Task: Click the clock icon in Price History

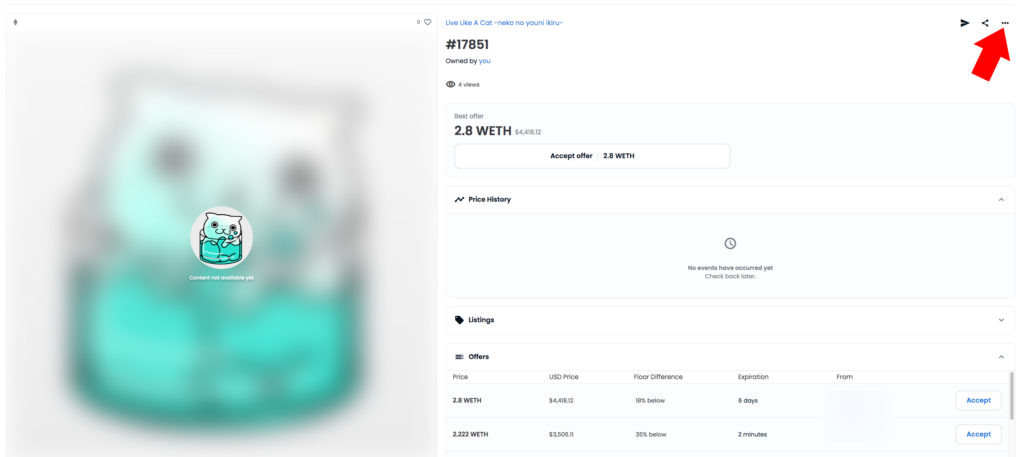Action: (730, 244)
